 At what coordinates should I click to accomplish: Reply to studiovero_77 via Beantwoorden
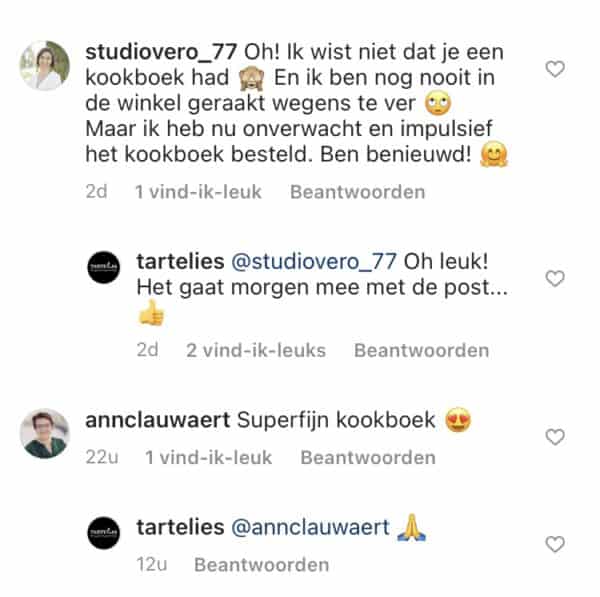pyautogui.click(x=357, y=192)
